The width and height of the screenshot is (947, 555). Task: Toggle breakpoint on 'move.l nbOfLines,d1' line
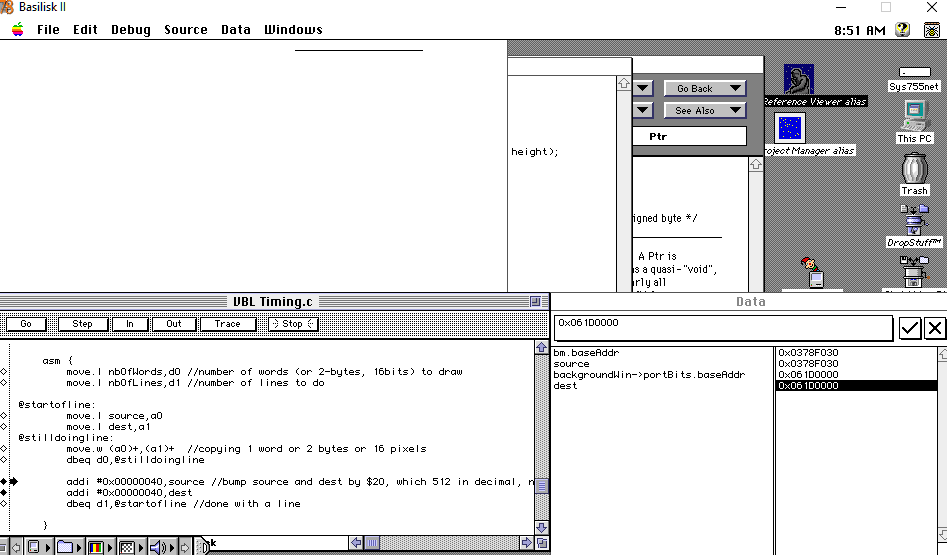(4, 383)
